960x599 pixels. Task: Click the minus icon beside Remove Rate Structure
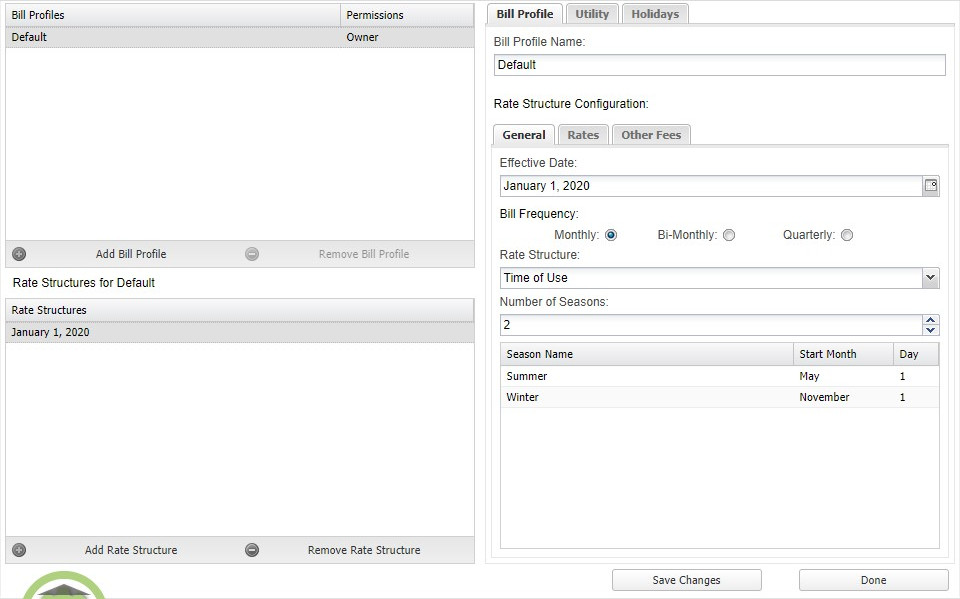252,550
